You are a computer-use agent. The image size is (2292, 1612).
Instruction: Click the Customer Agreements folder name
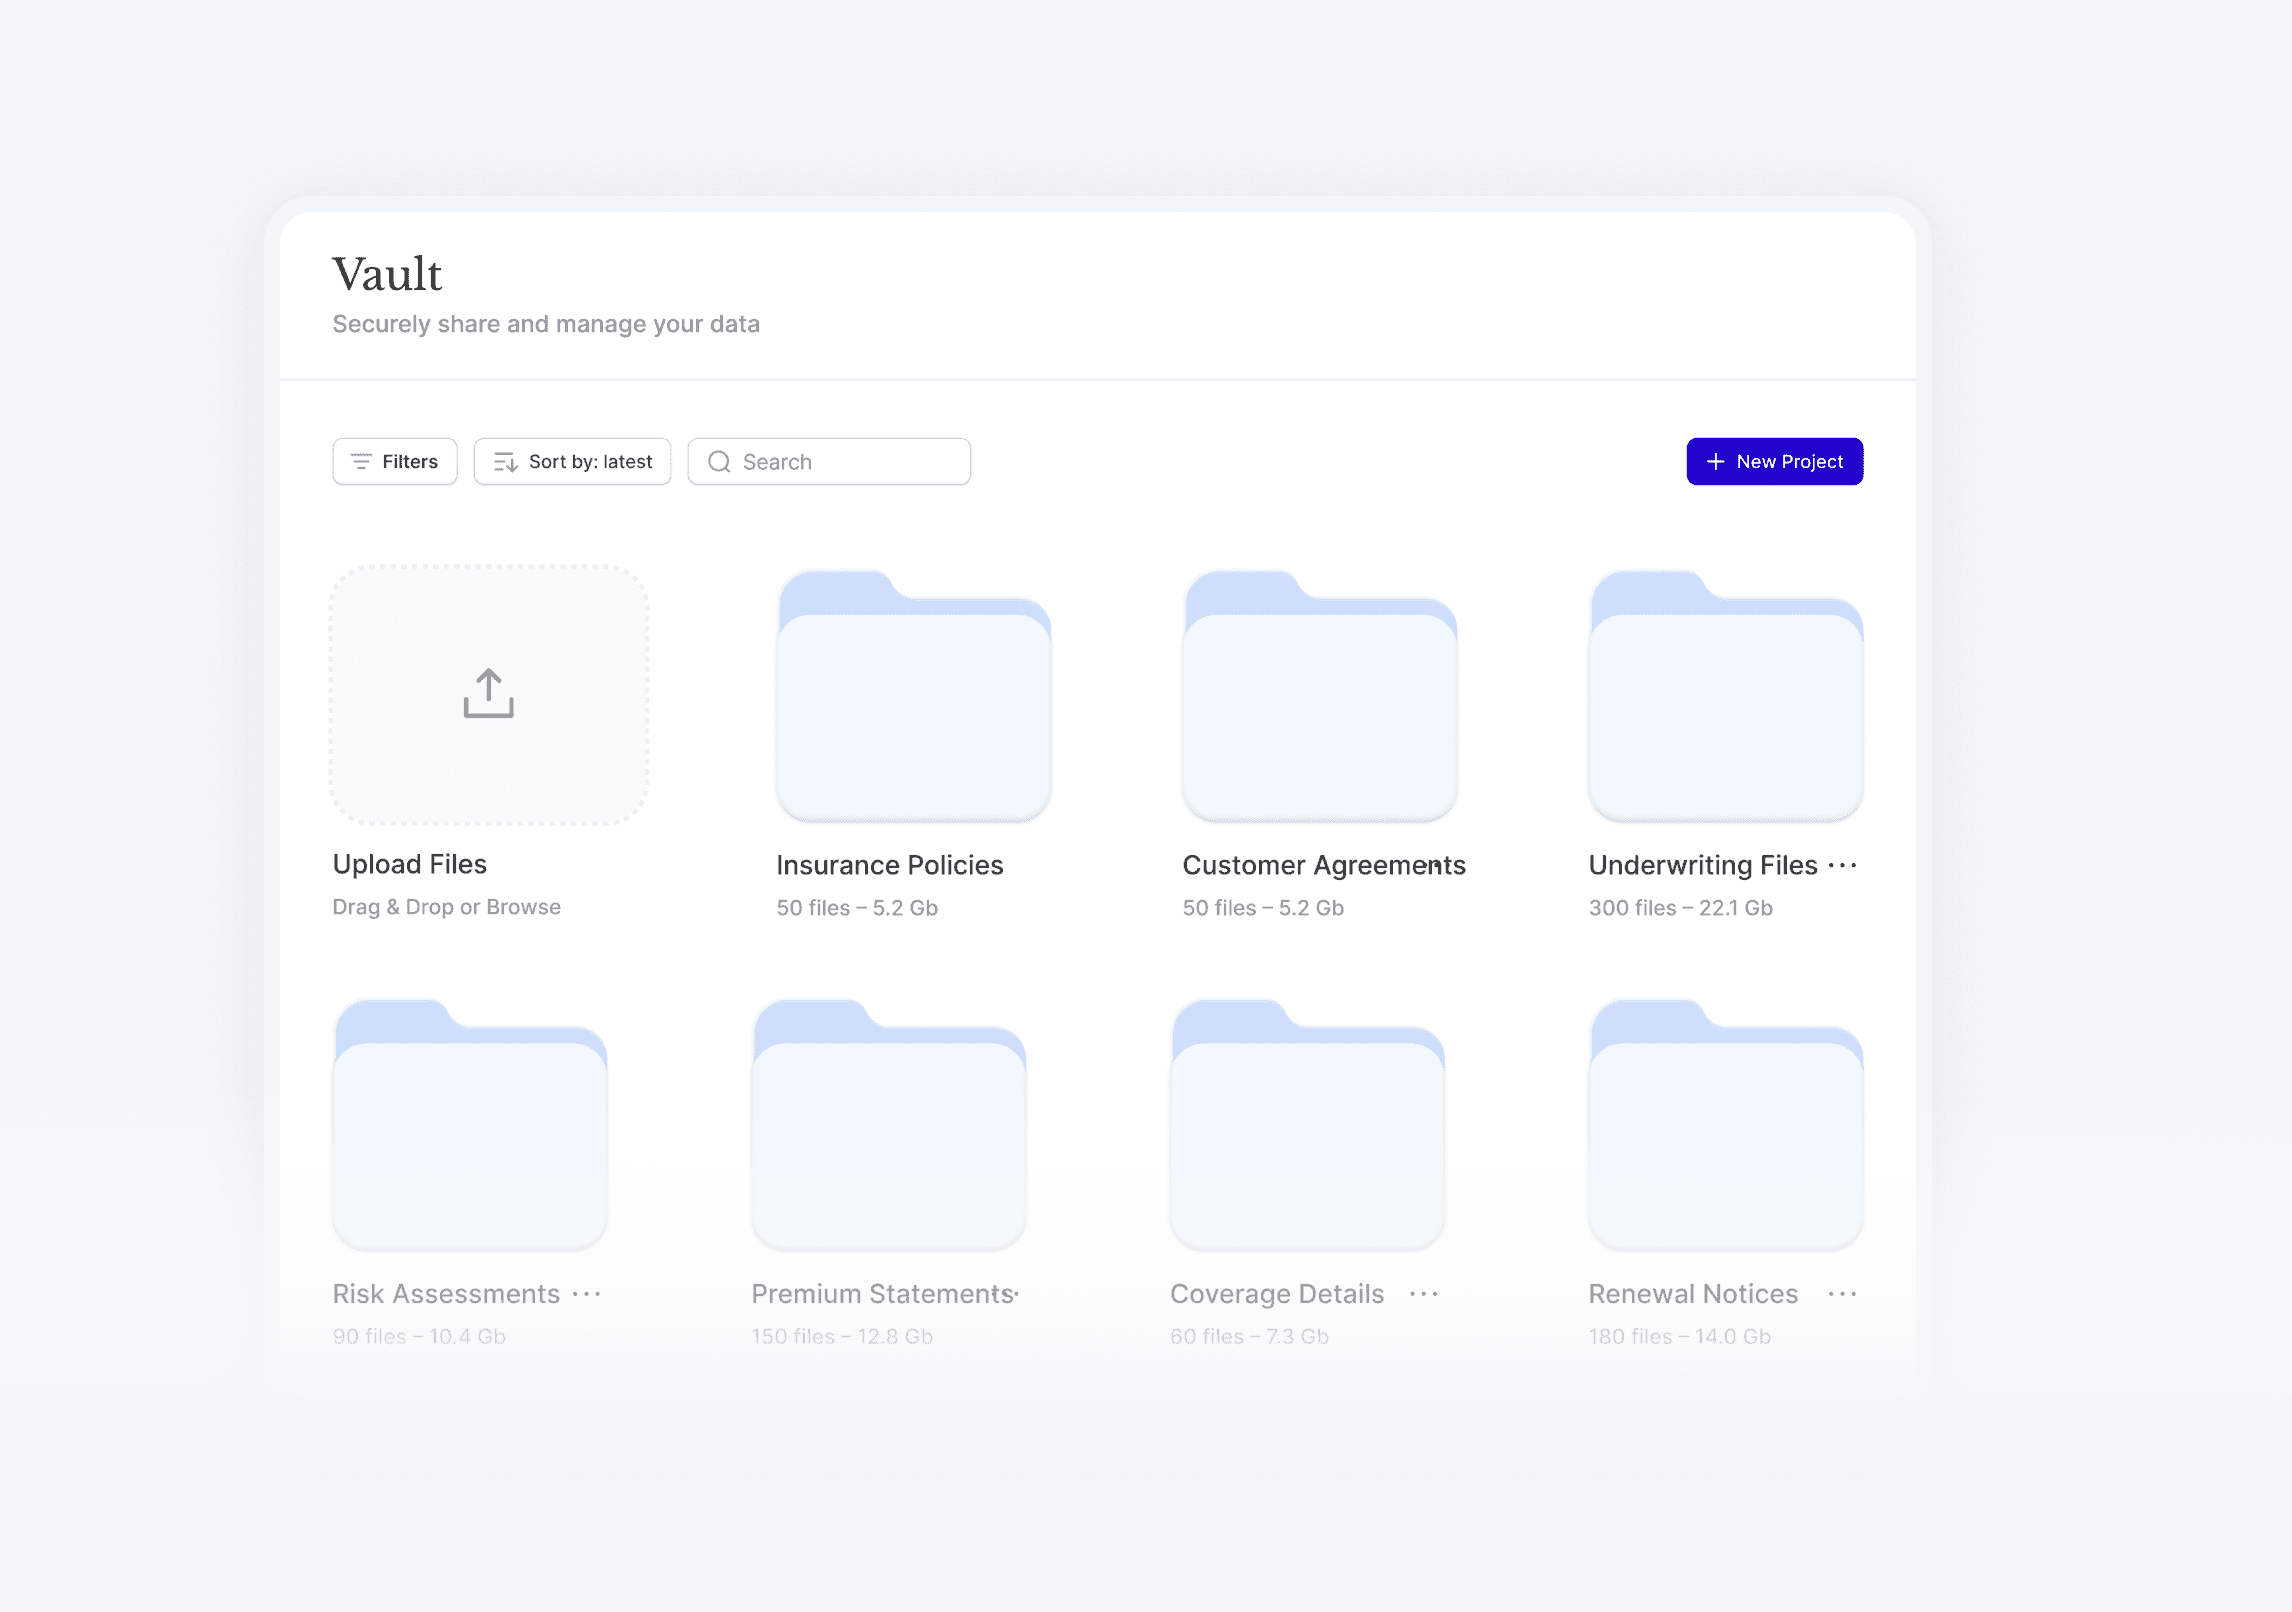pos(1323,865)
